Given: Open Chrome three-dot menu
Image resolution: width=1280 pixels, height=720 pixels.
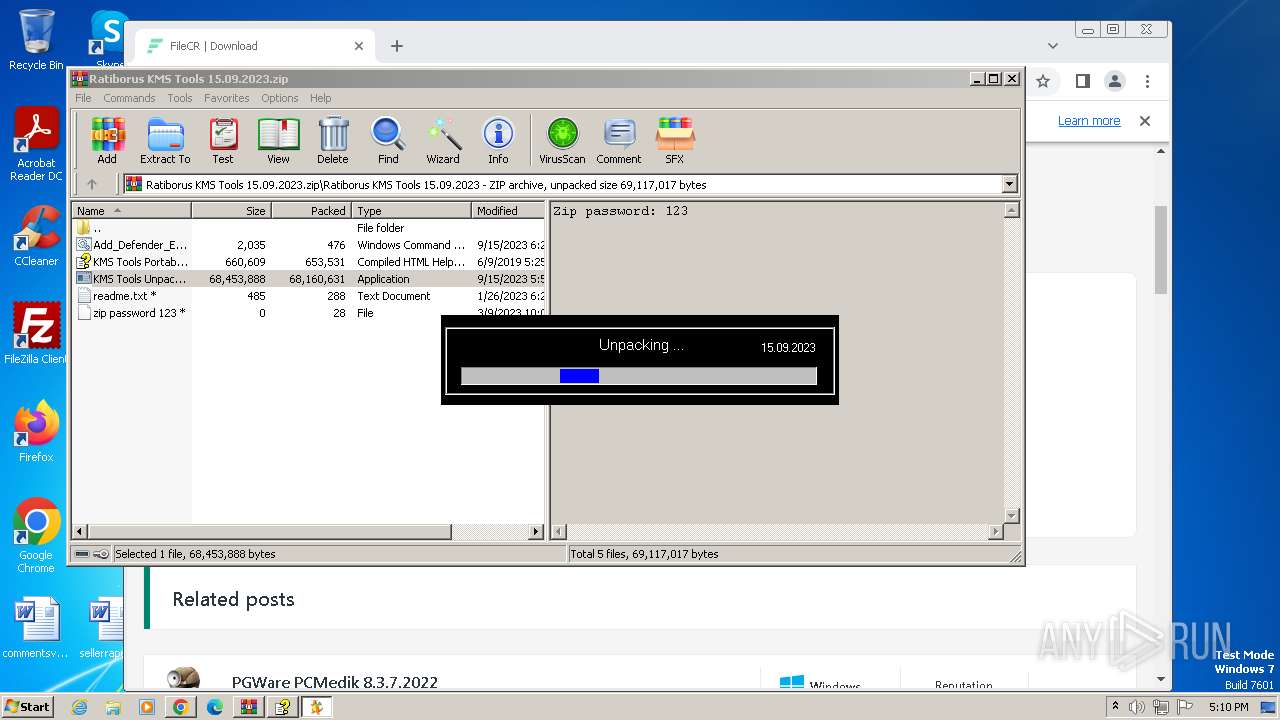Looking at the screenshot, I should (x=1148, y=81).
